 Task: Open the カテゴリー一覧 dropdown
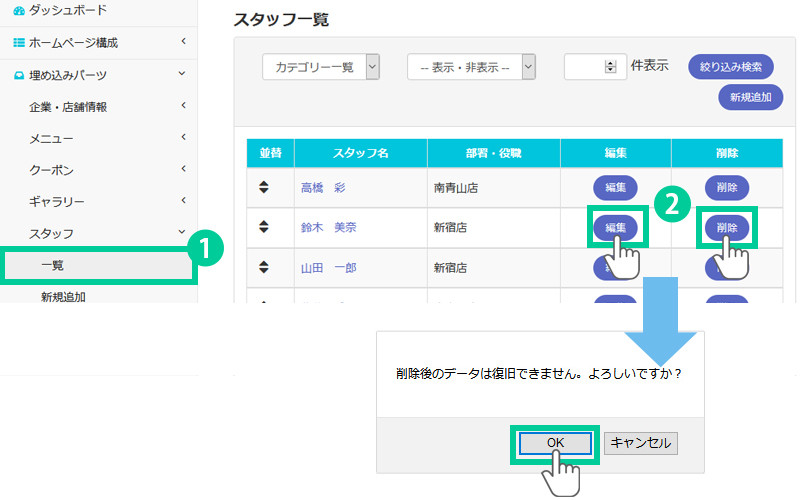(x=321, y=67)
